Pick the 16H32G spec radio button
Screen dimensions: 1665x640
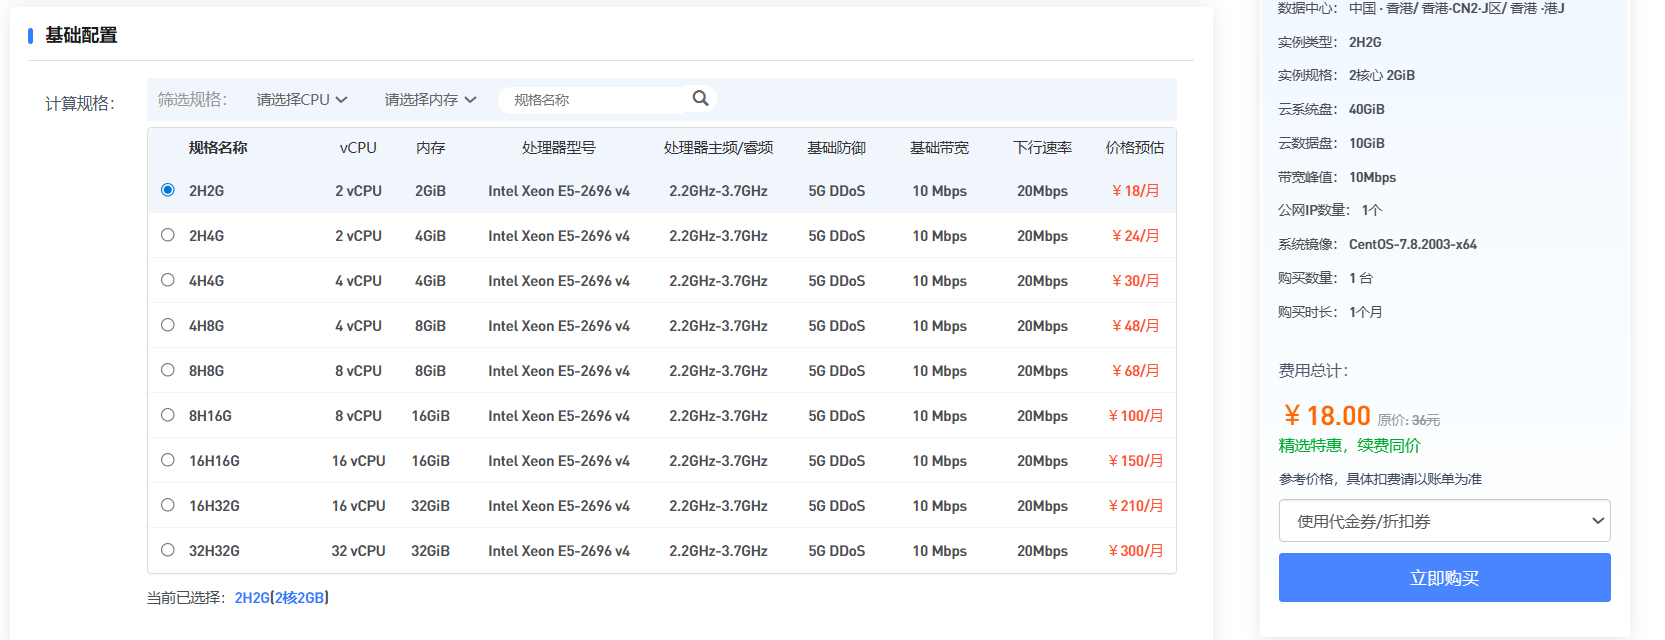(x=168, y=505)
